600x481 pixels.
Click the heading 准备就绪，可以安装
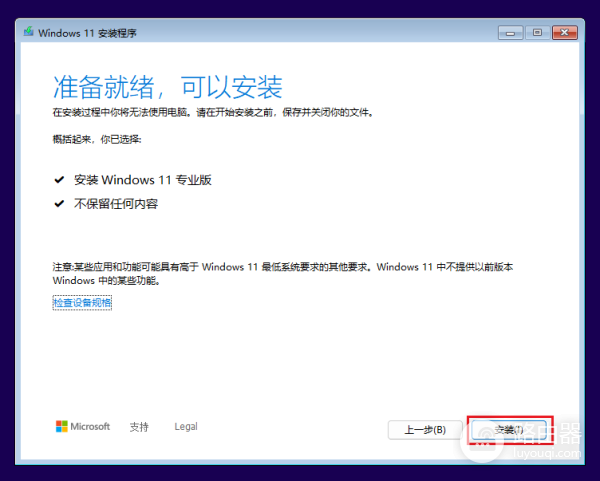[168, 87]
